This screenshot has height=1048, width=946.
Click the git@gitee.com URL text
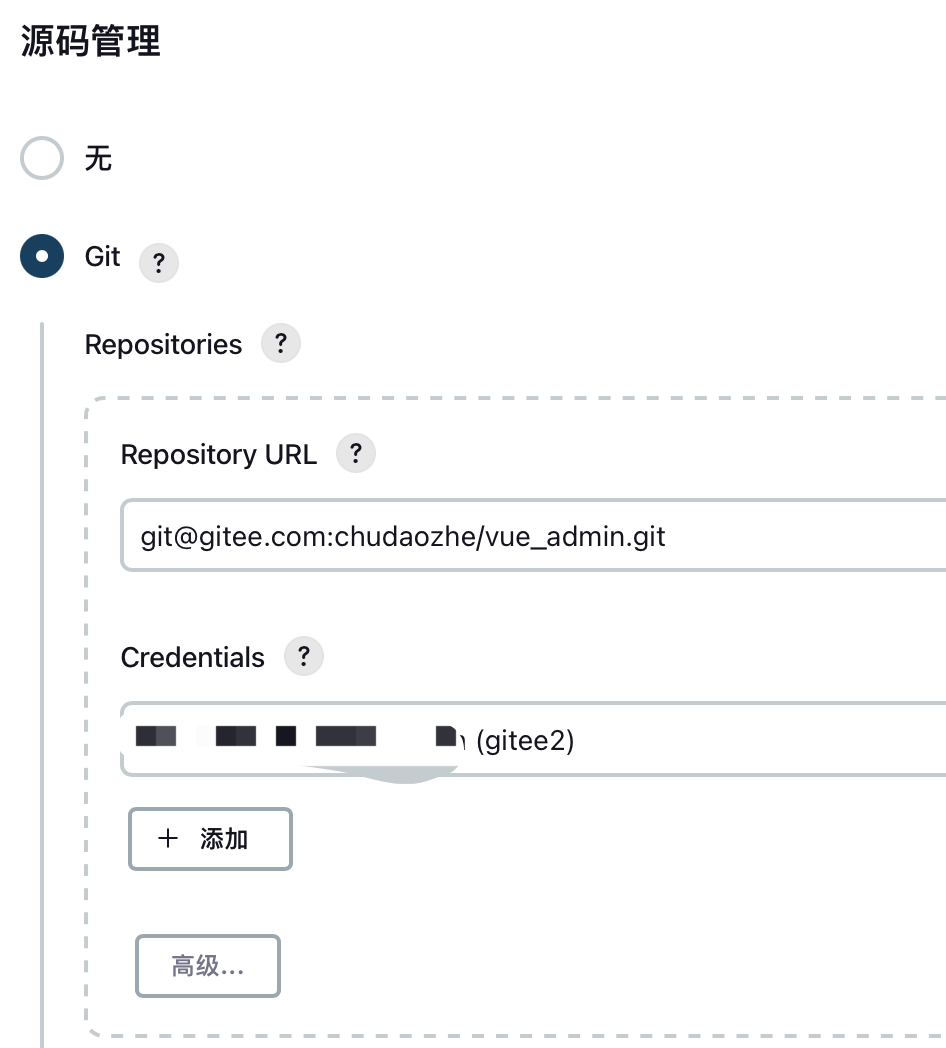point(402,537)
